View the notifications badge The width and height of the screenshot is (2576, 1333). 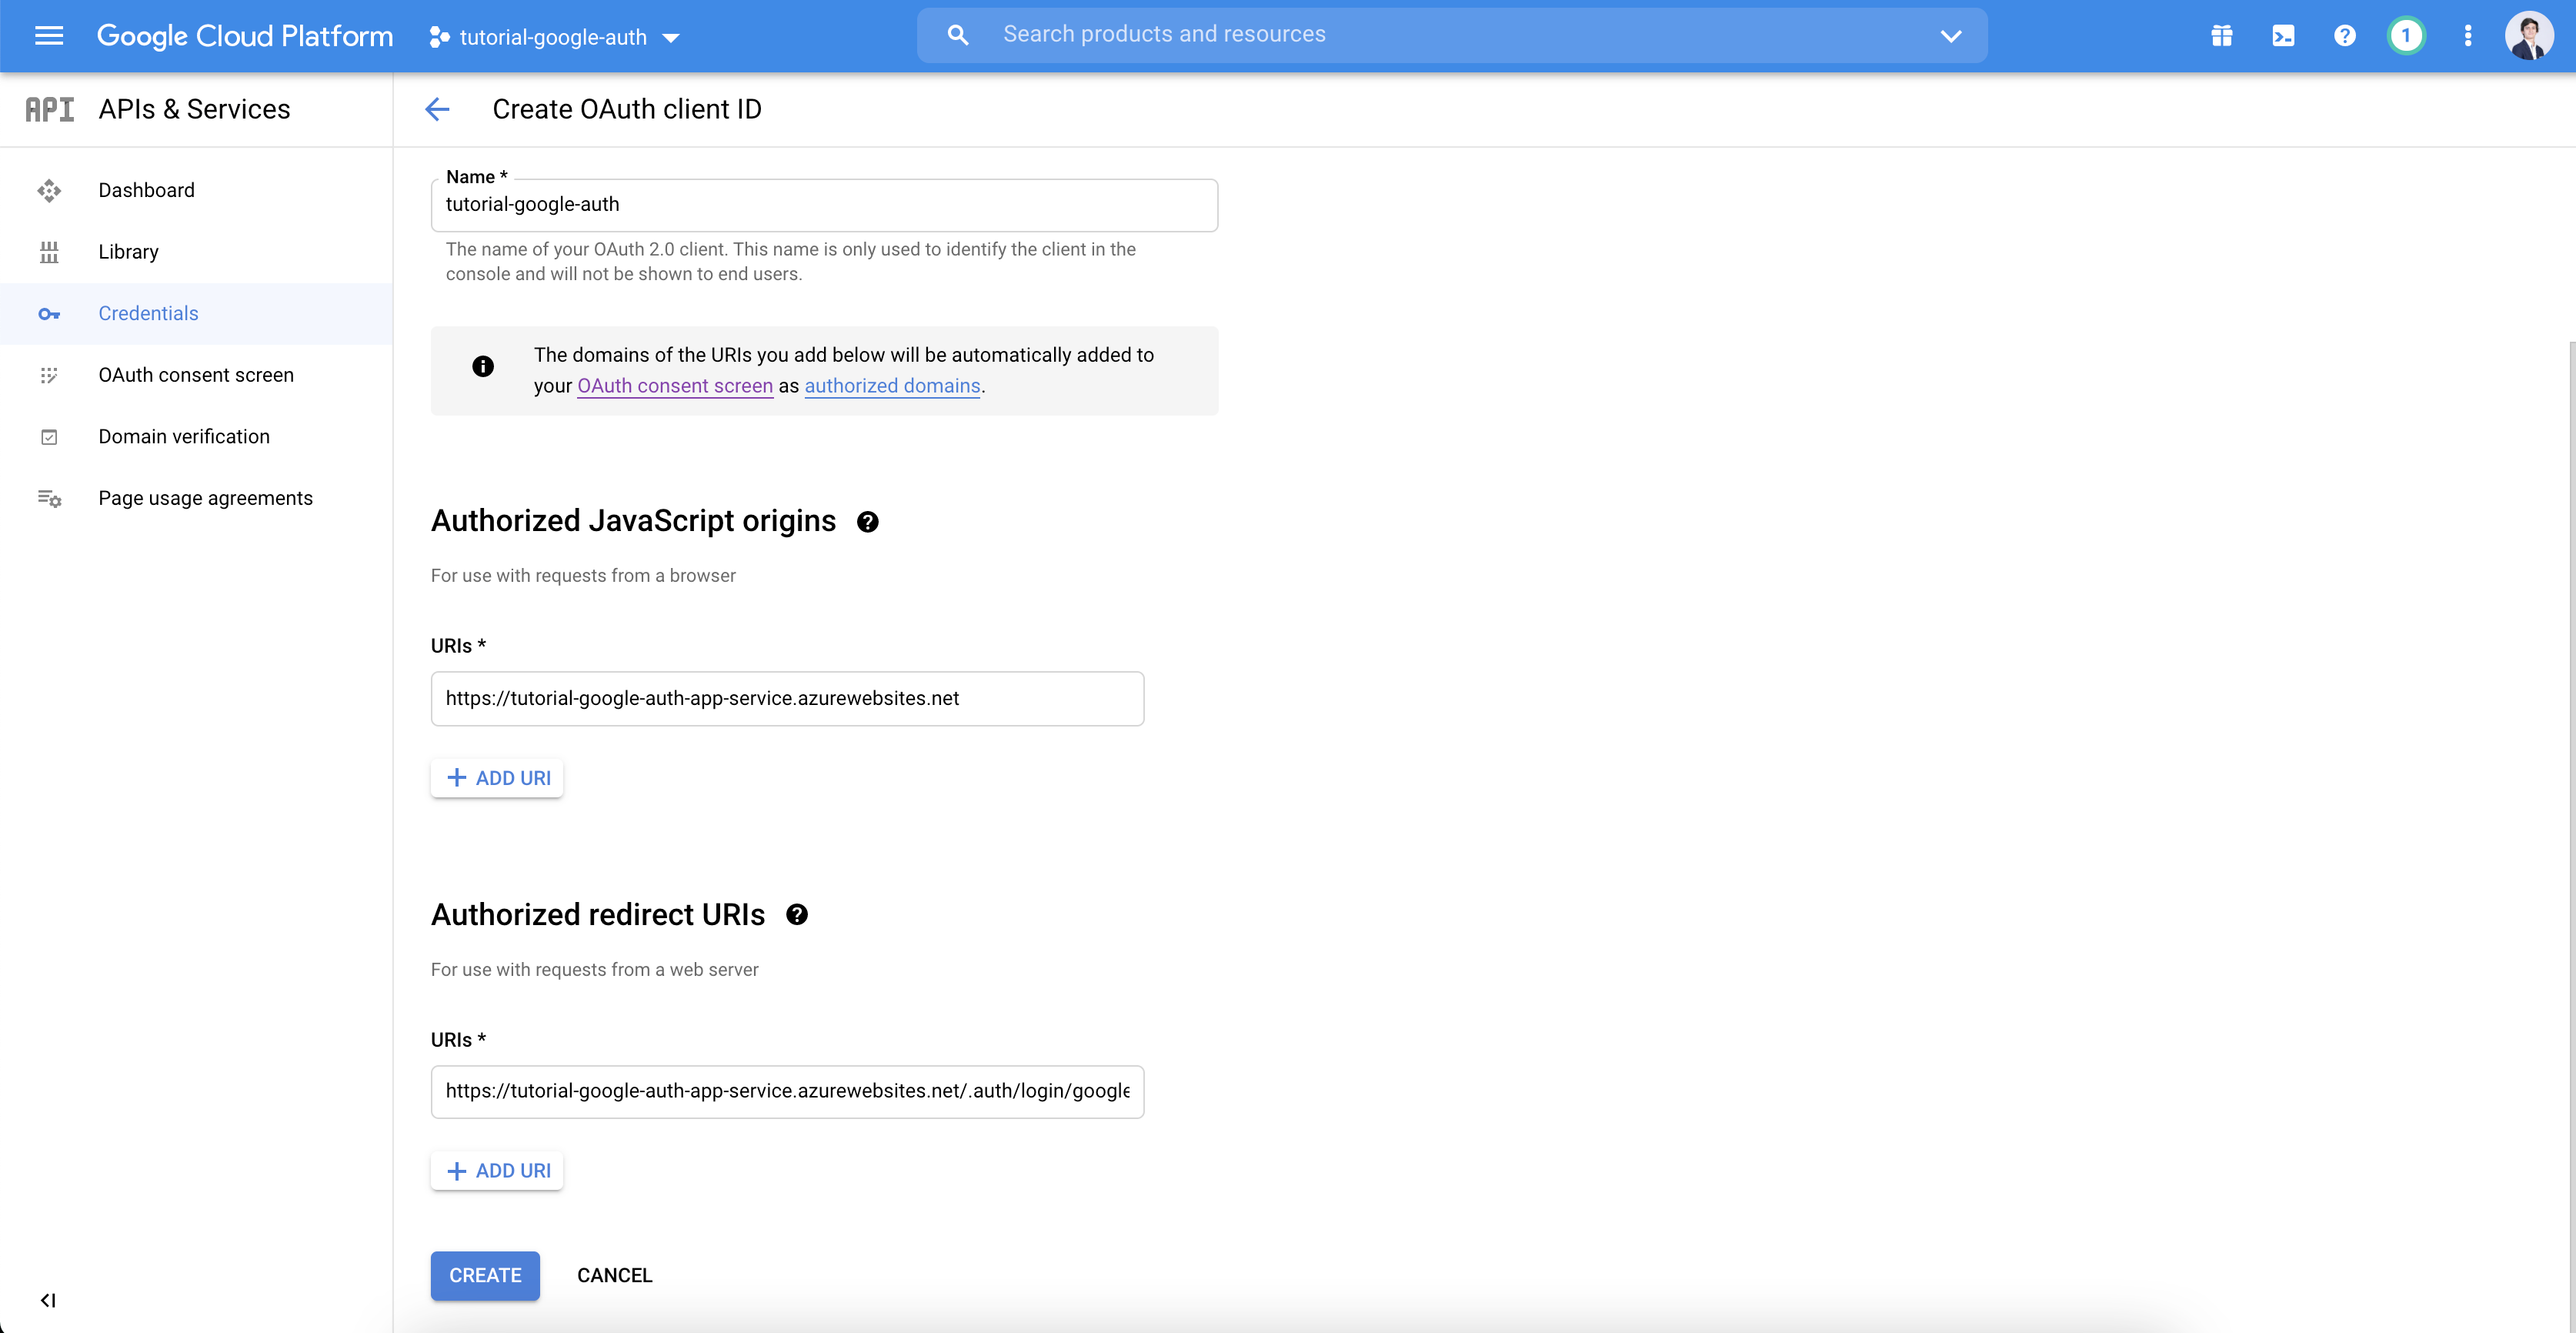tap(2406, 35)
